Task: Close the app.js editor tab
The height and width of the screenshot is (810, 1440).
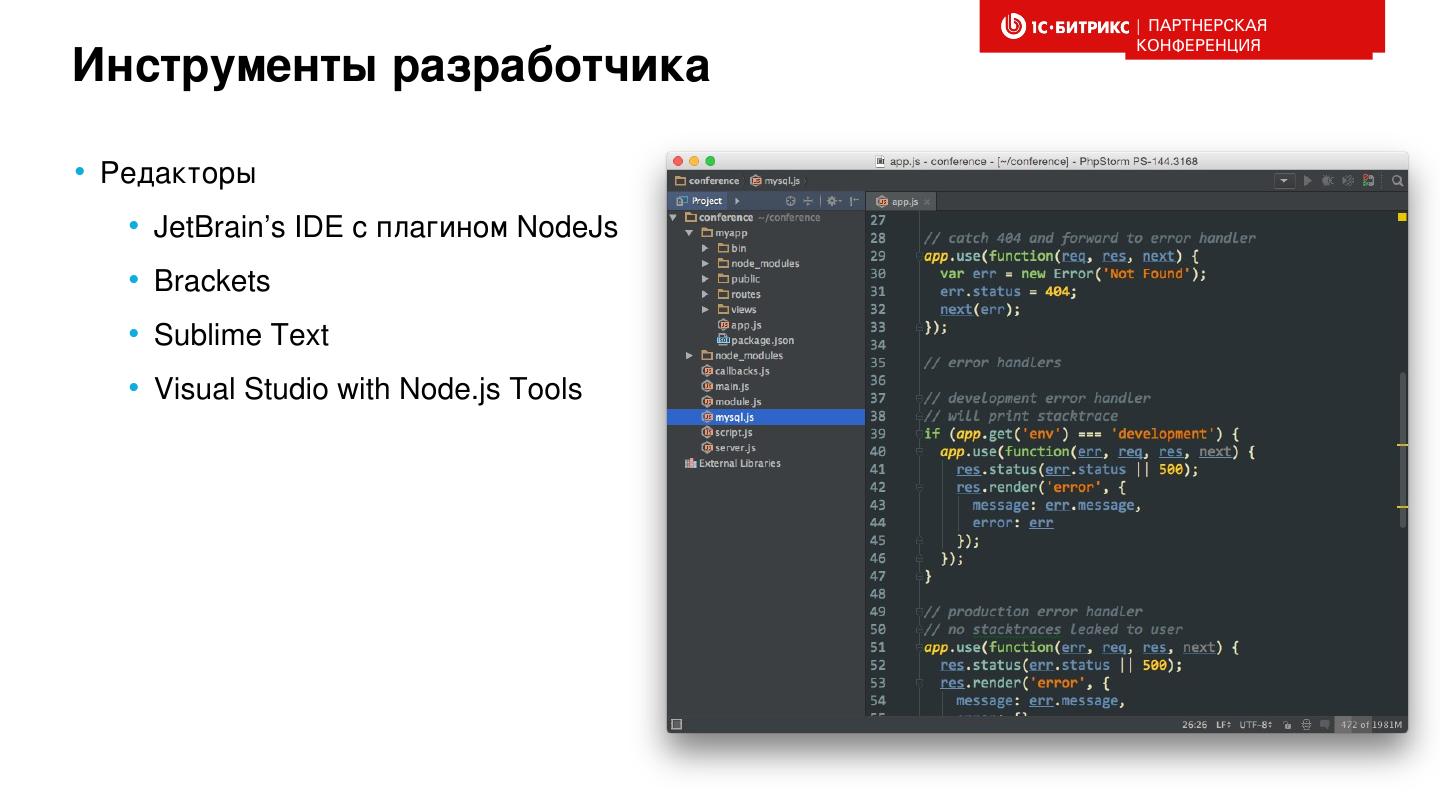Action: coord(927,202)
